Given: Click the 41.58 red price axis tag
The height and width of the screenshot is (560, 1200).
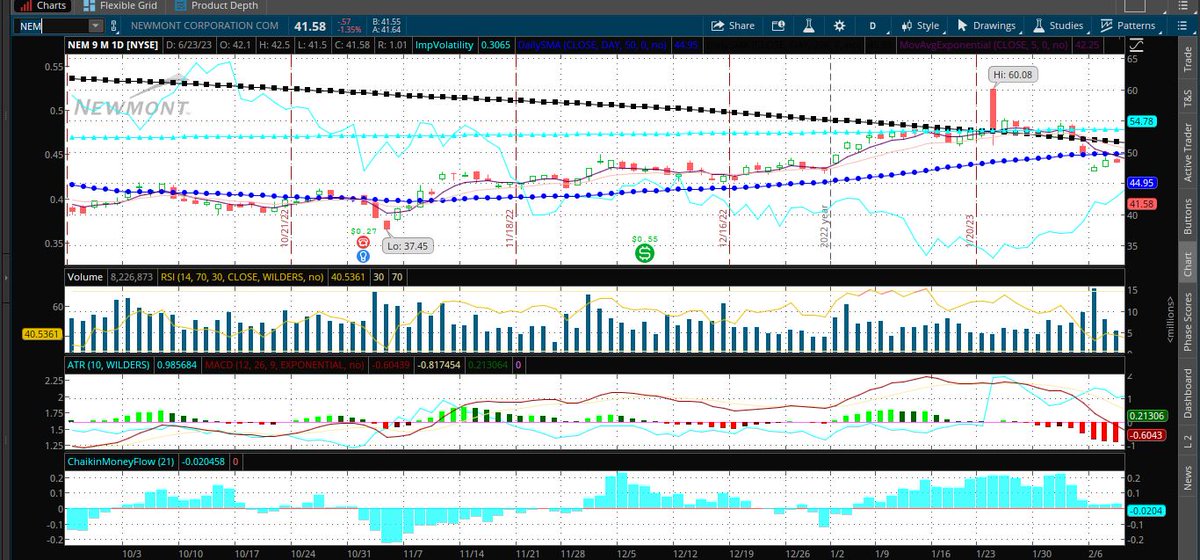Looking at the screenshot, I should point(1141,204).
